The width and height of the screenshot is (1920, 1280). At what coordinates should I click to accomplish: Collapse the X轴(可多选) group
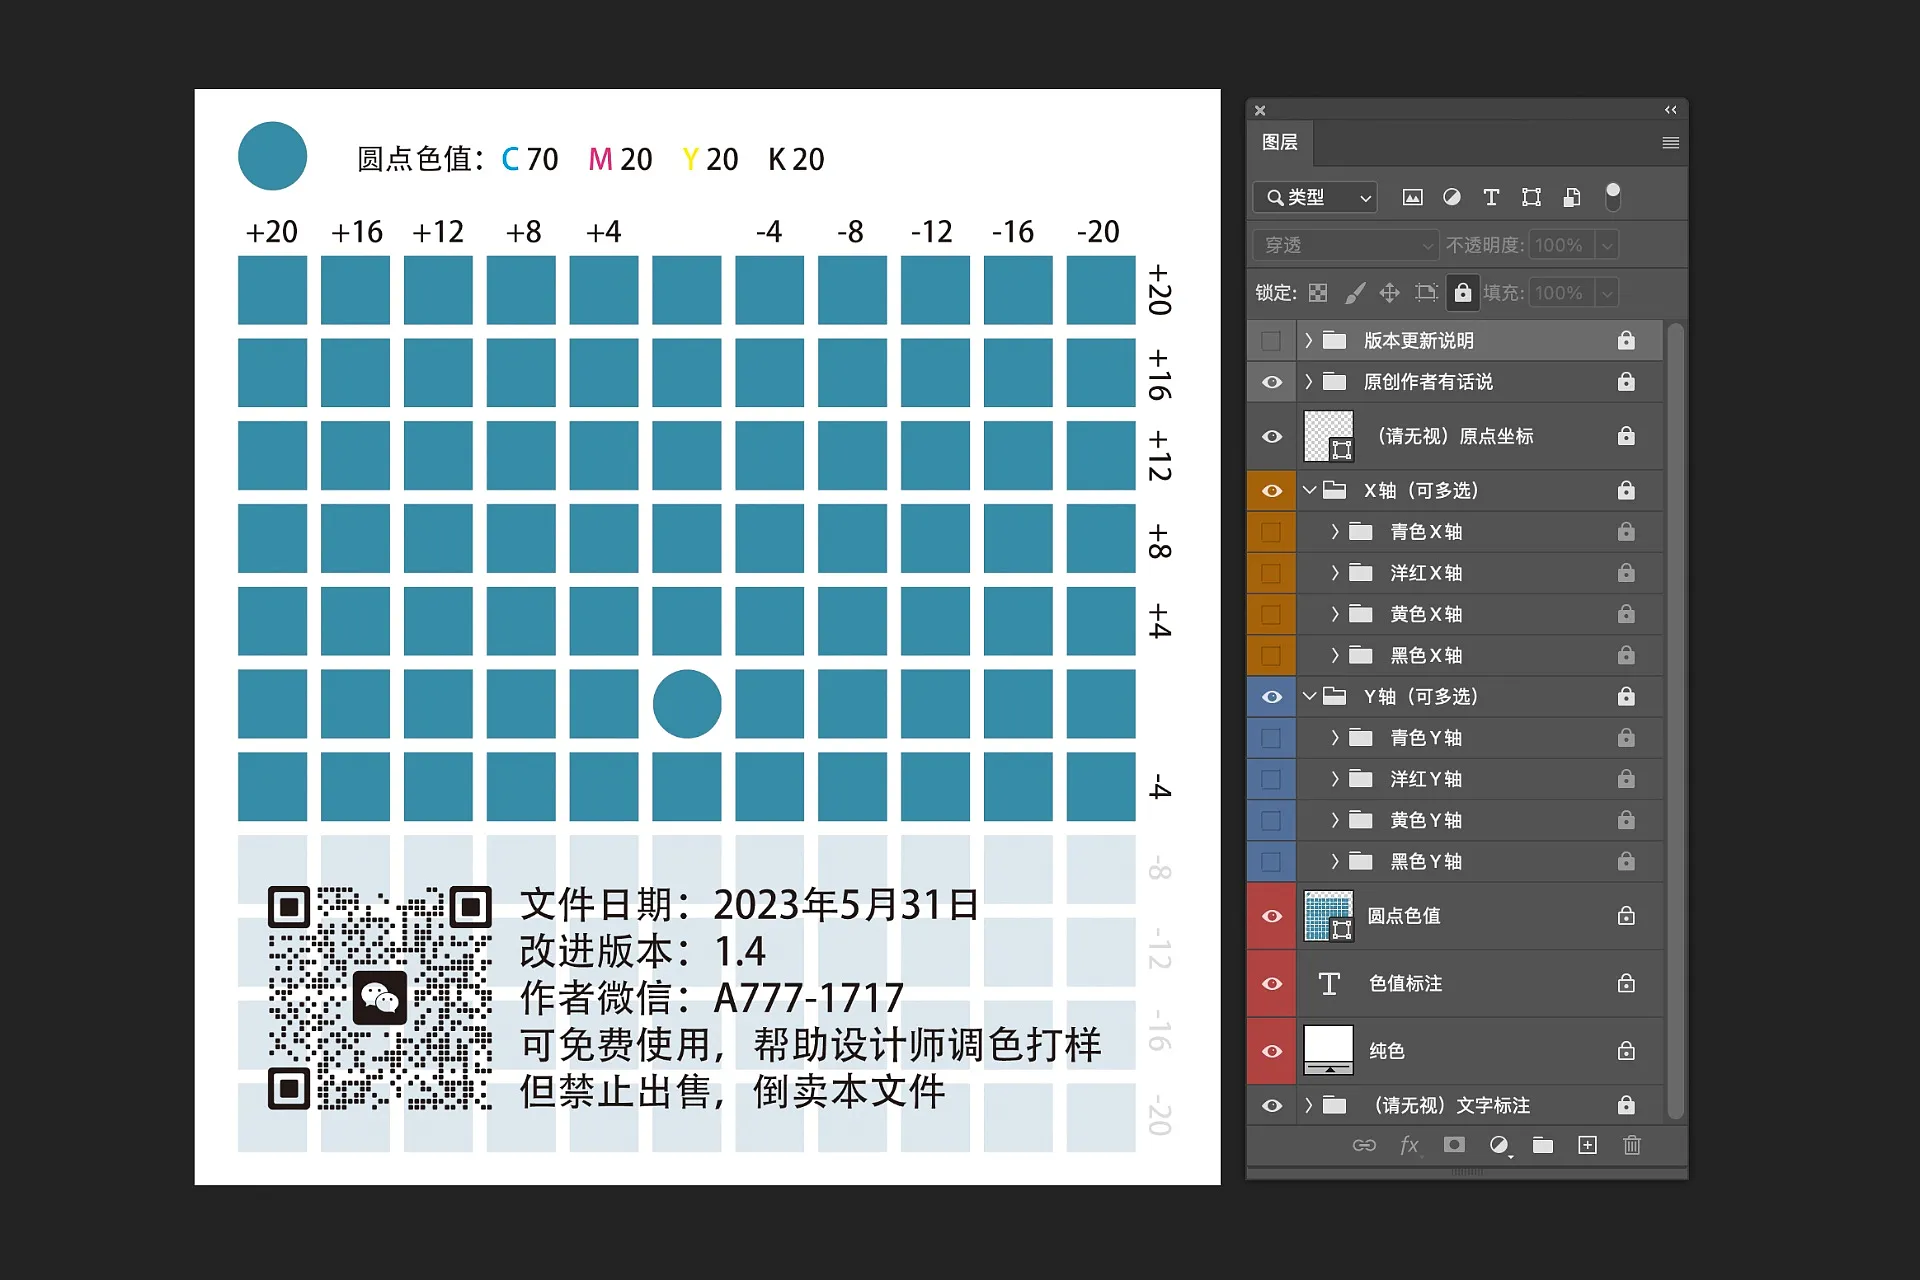[x=1309, y=490]
